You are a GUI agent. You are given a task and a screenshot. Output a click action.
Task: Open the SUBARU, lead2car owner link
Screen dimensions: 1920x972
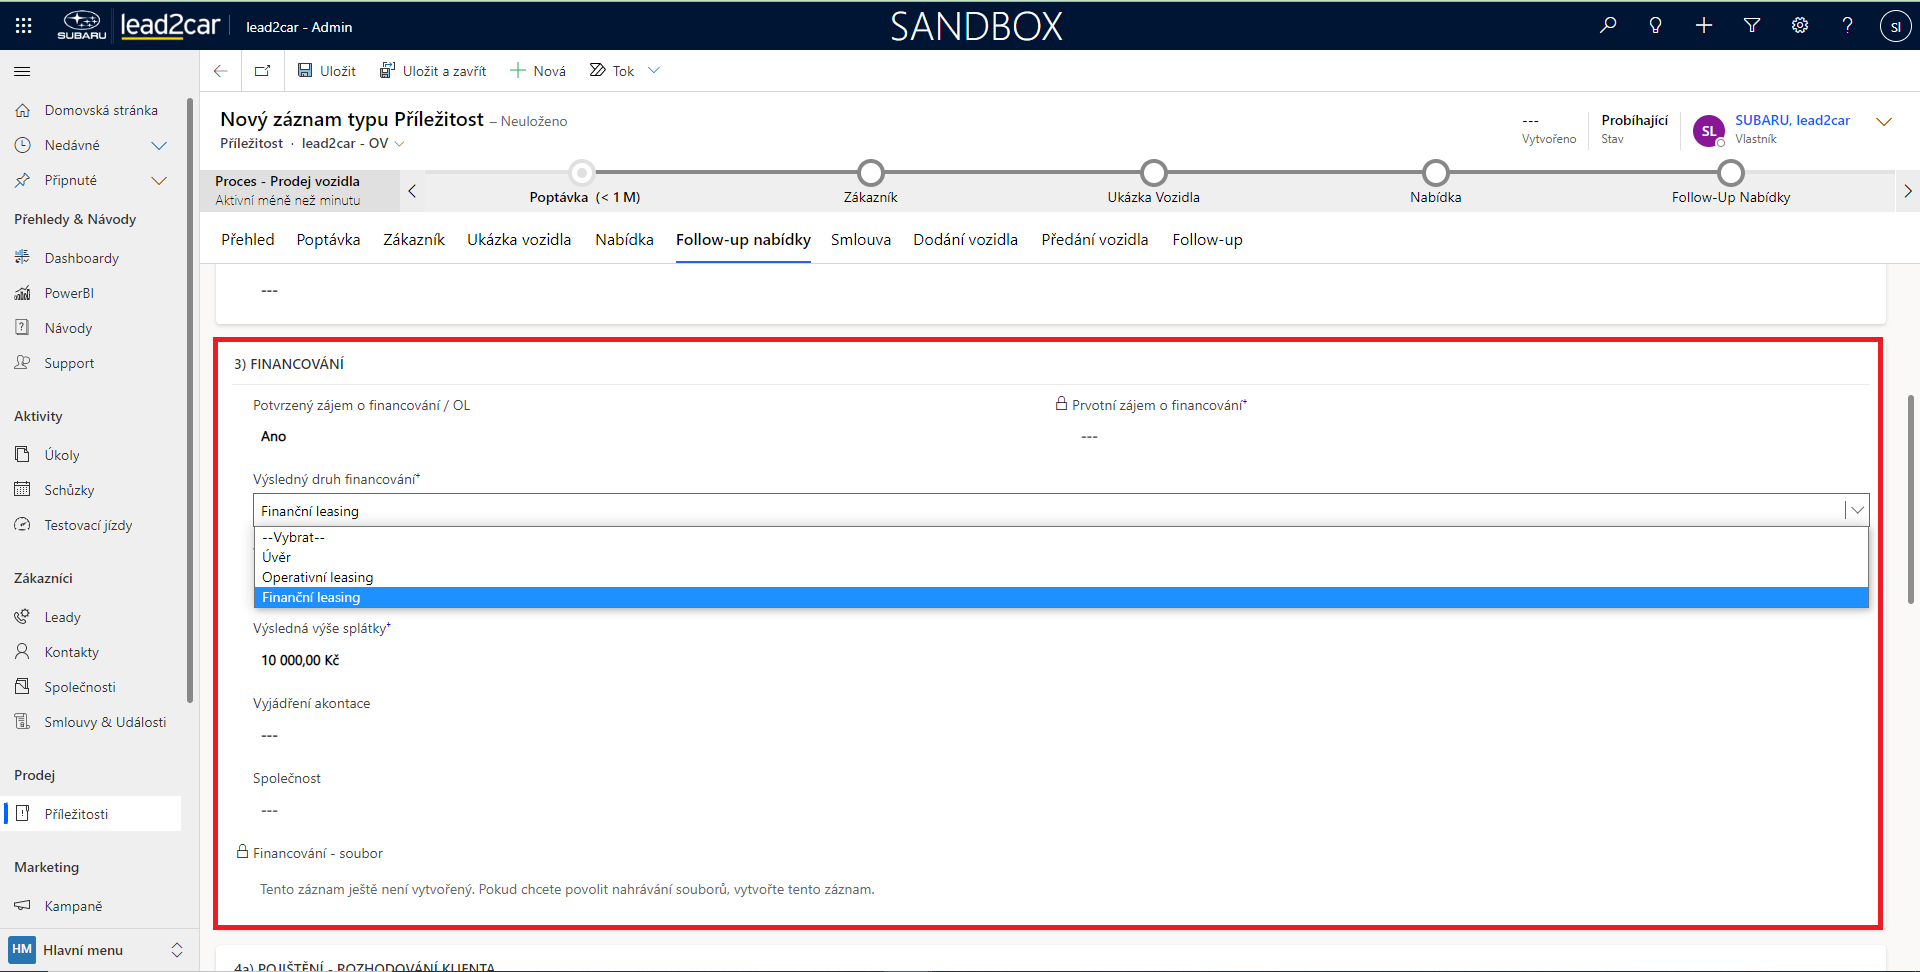point(1792,120)
